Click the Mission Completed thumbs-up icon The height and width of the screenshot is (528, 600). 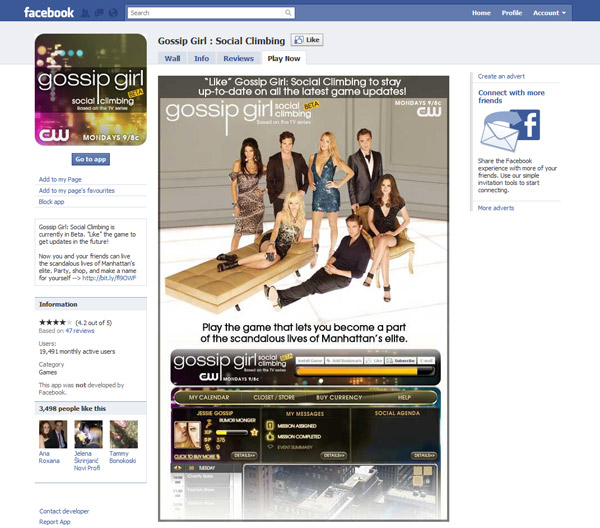[x=270, y=436]
